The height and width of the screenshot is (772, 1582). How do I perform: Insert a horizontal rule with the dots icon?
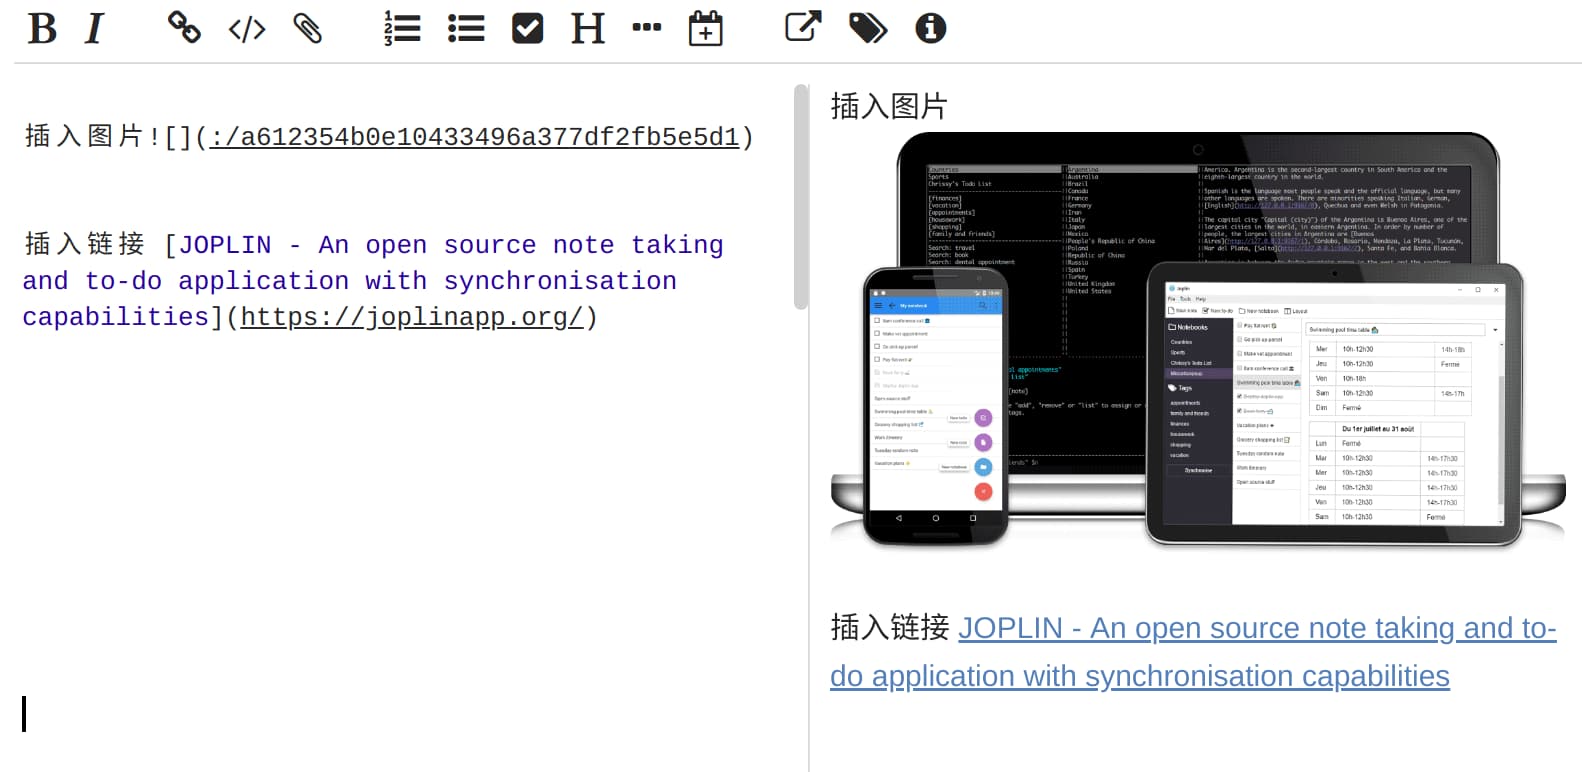point(647,27)
